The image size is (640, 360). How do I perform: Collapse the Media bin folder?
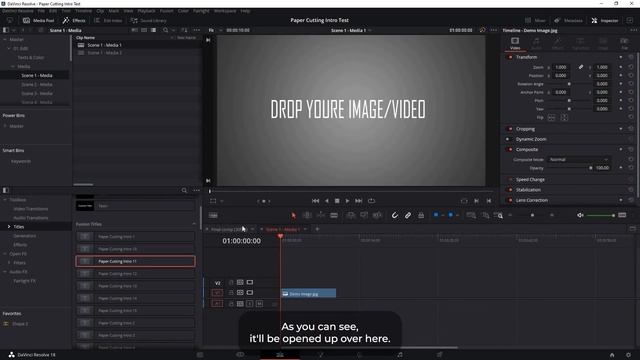(13, 67)
